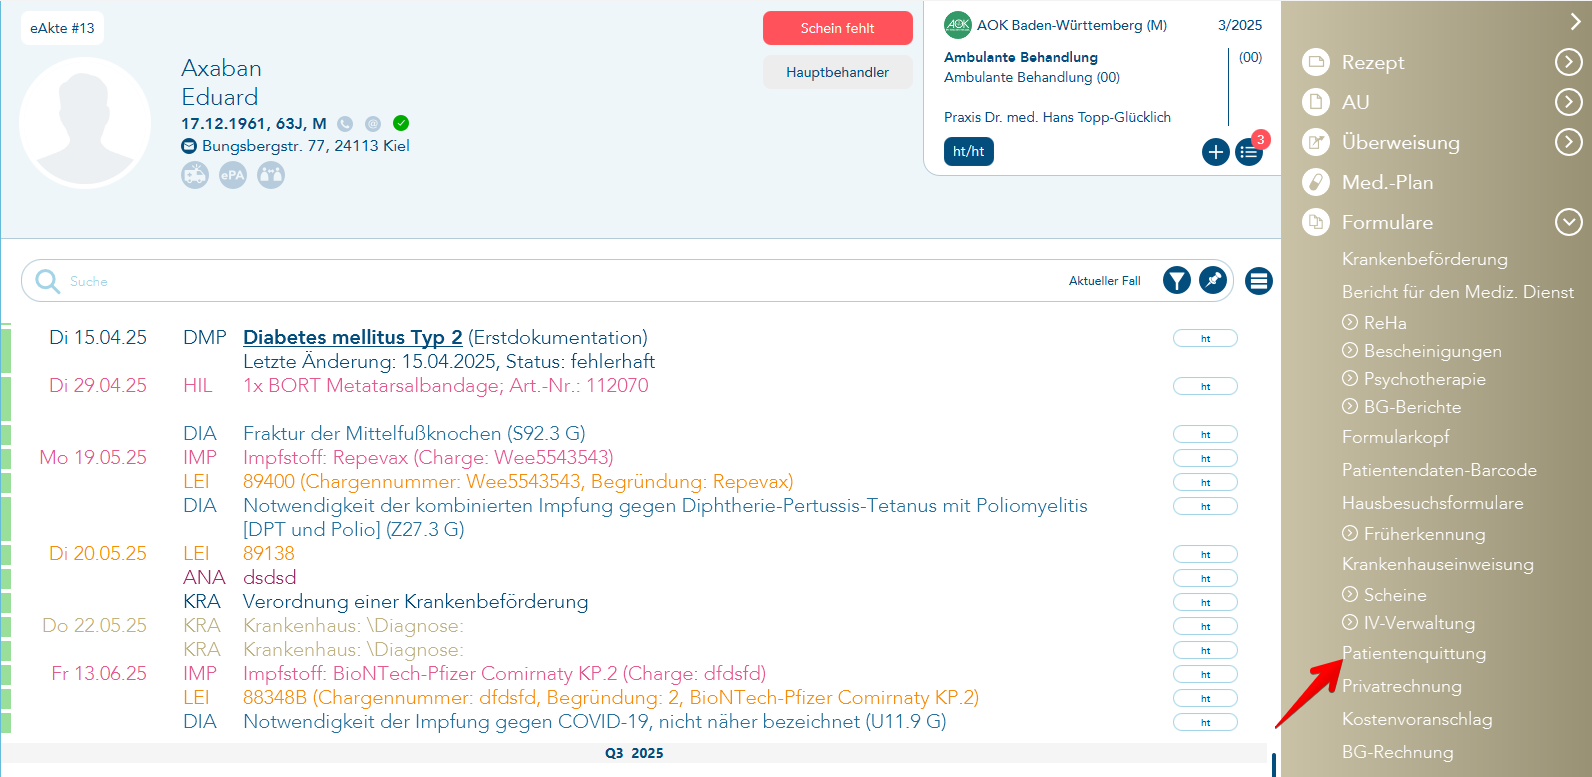Open list icon with badge 3
Viewport: 1592px width, 777px height.
1249,152
